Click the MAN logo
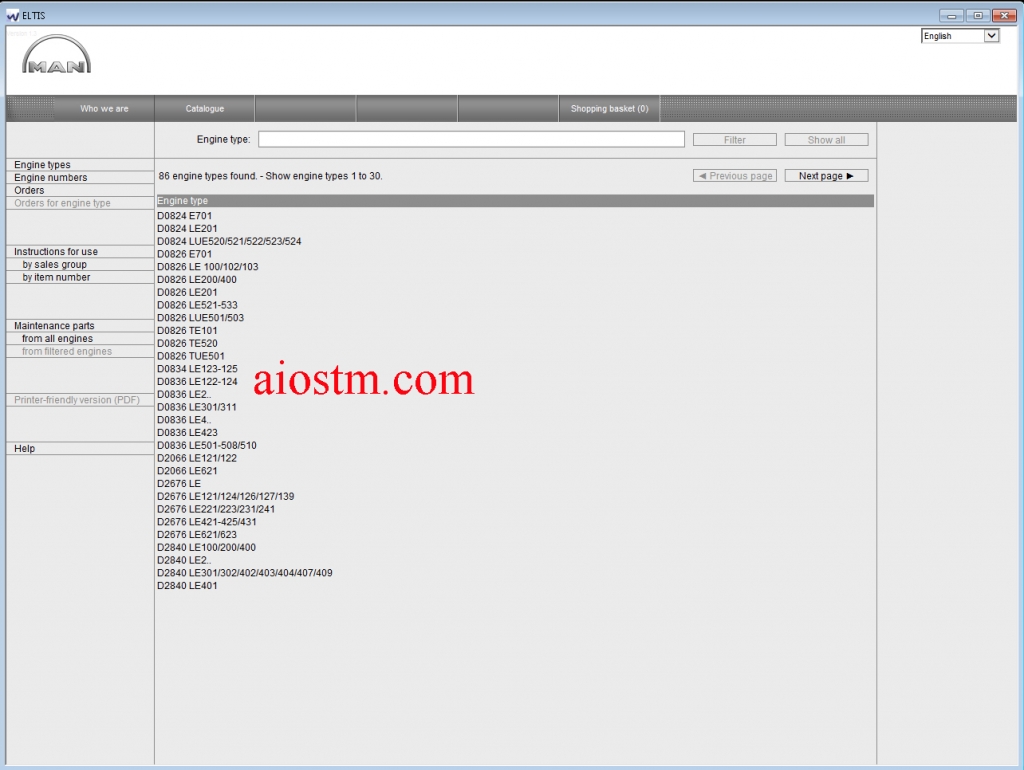This screenshot has height=770, width=1024. 56,54
